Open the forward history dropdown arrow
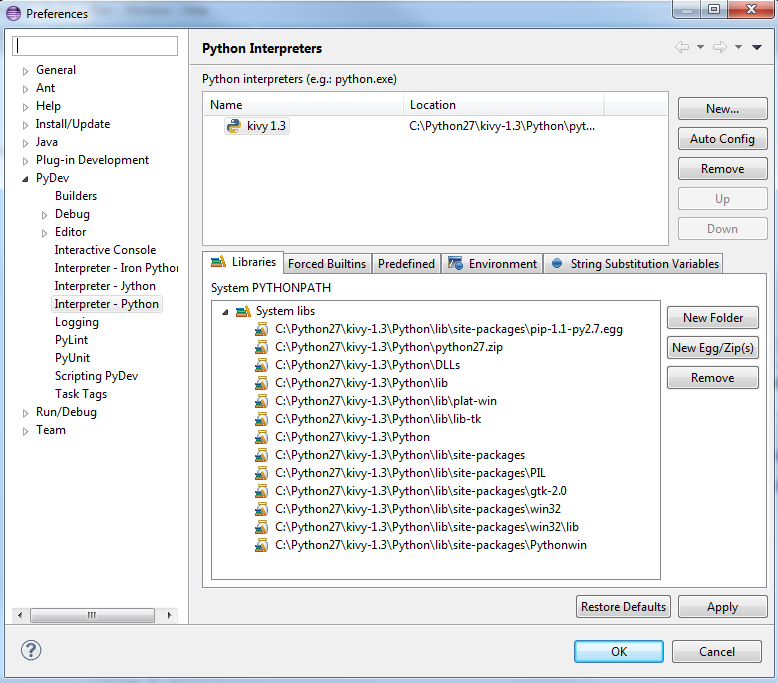The height and width of the screenshot is (683, 778). pyautogui.click(x=738, y=47)
